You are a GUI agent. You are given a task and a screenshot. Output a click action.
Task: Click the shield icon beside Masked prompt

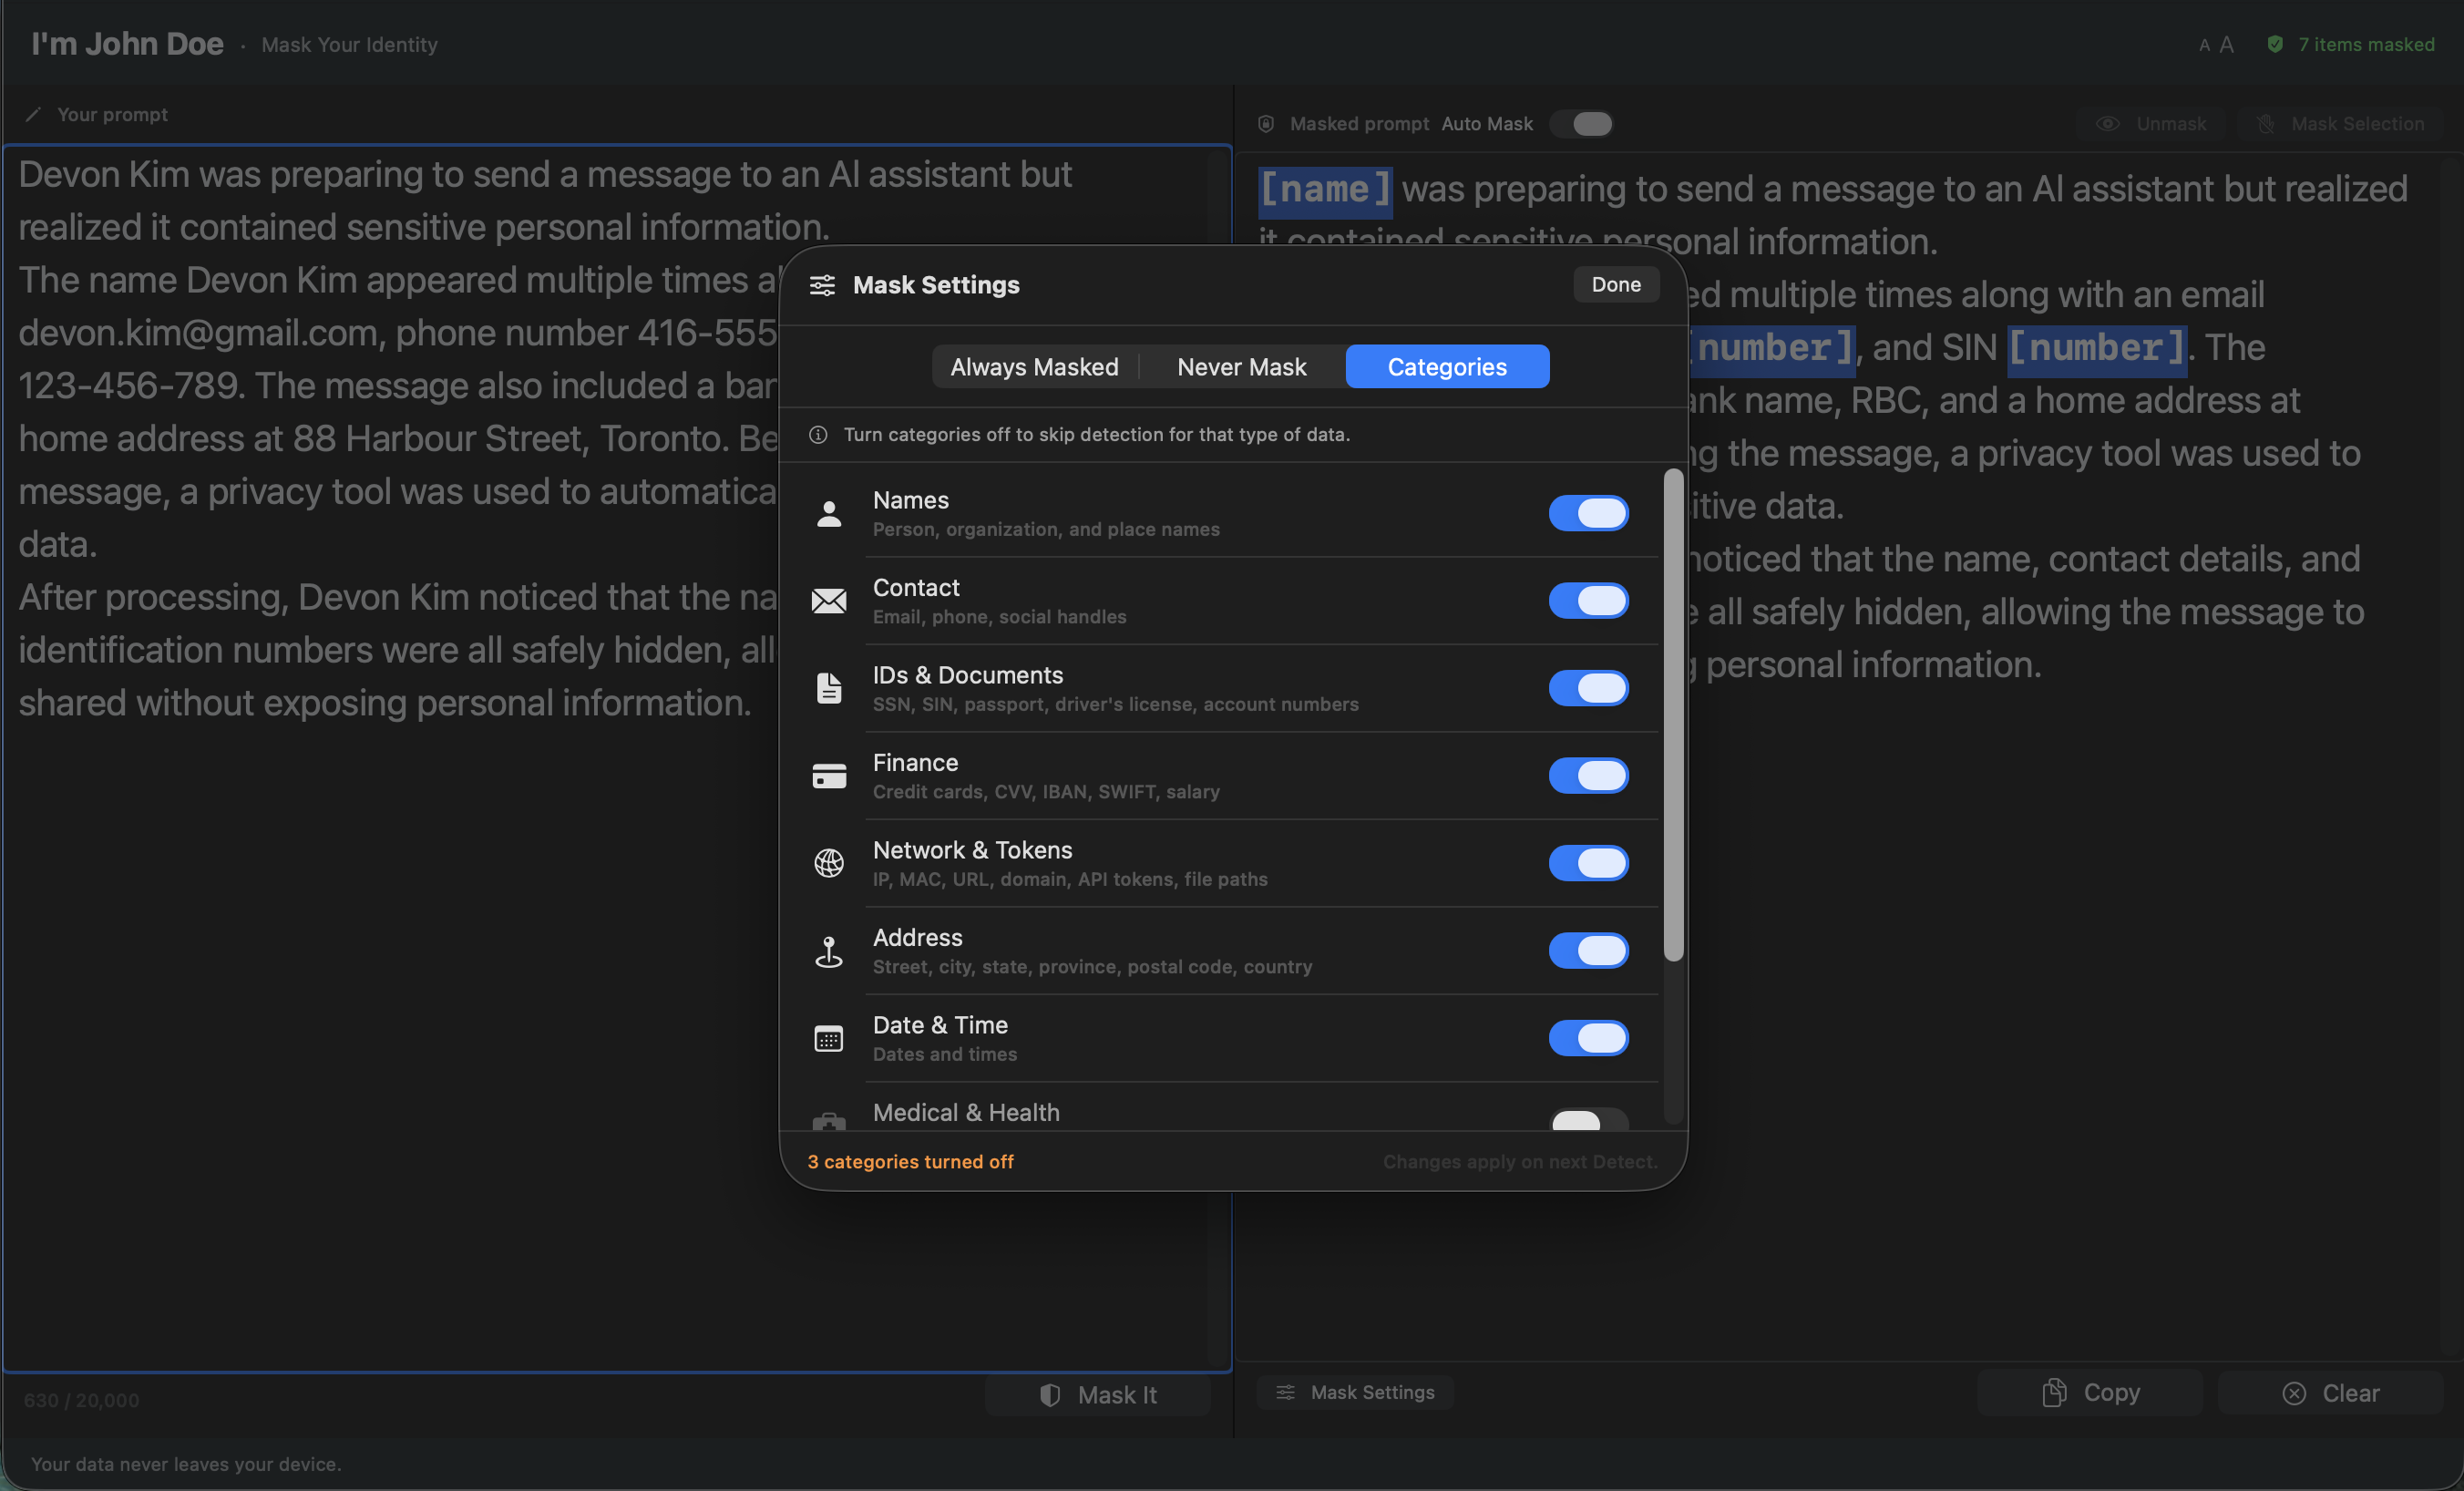(1266, 124)
